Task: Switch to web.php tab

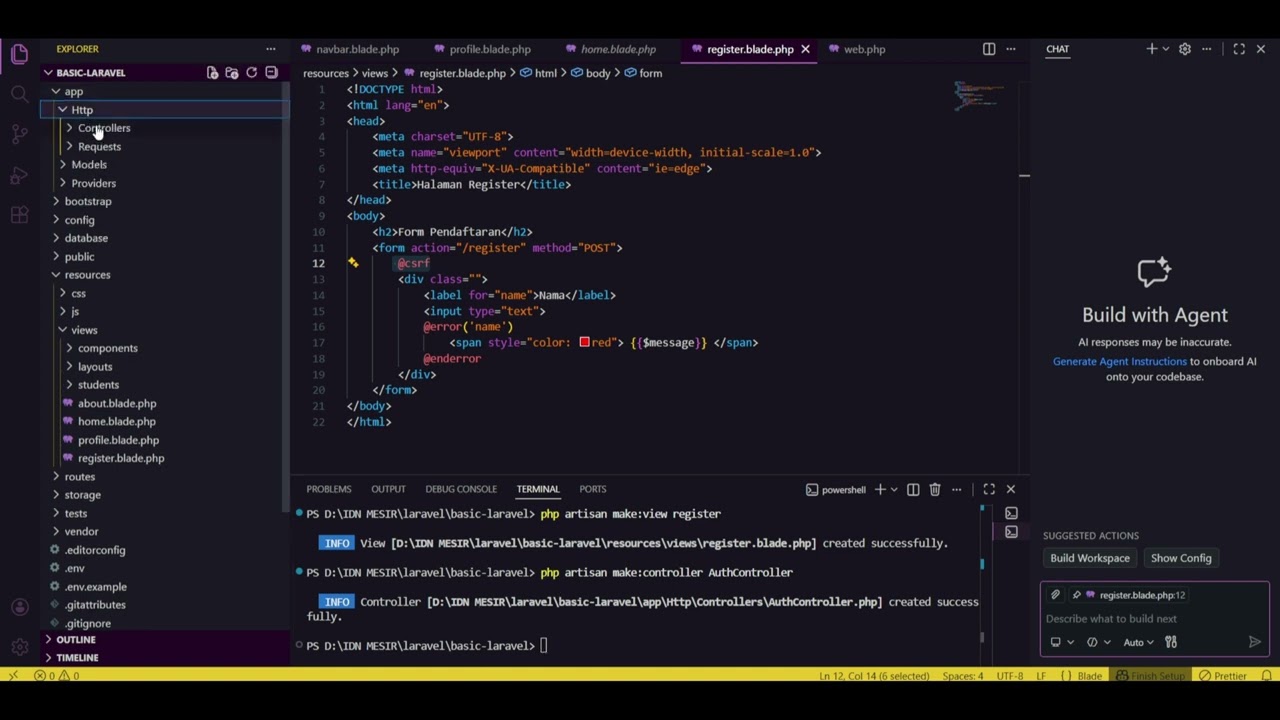Action: coord(864,49)
